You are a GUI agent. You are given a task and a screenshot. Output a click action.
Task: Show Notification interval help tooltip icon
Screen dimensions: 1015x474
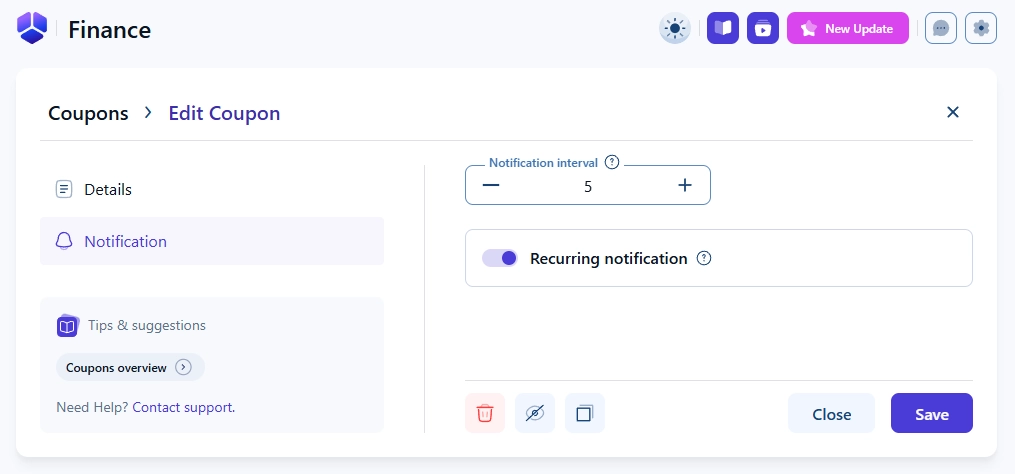(x=613, y=162)
